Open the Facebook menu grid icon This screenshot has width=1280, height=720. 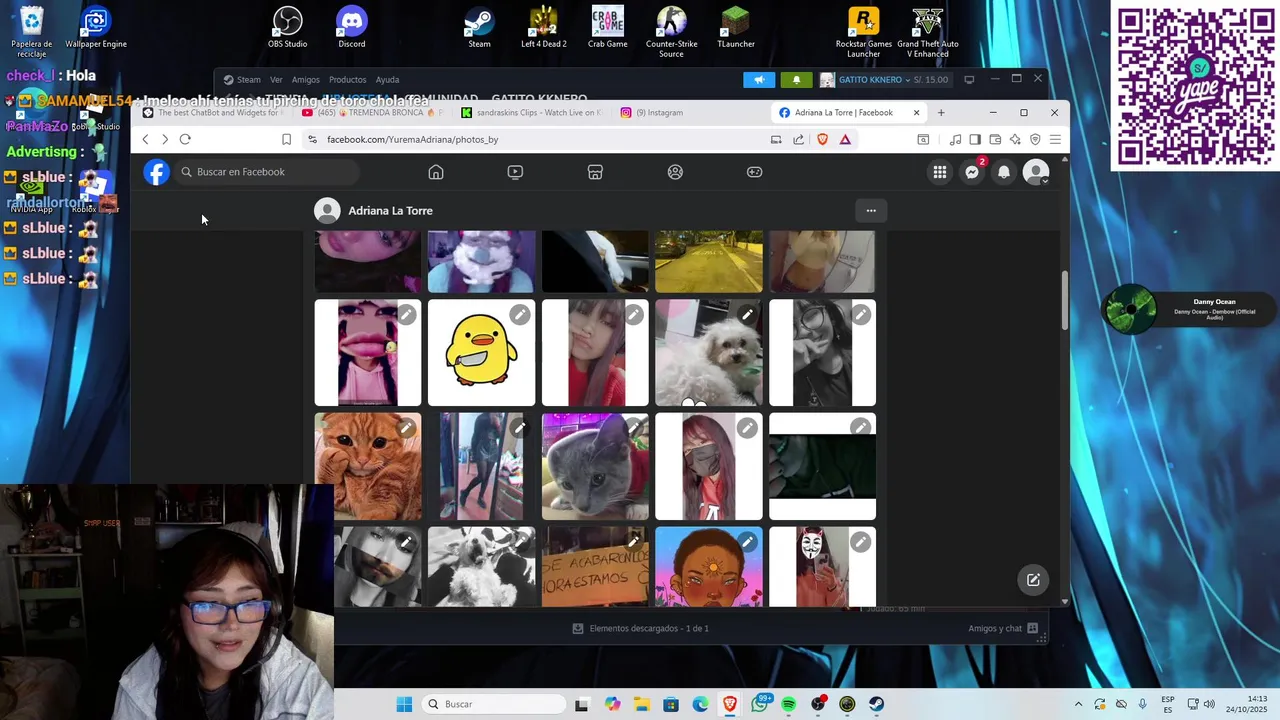click(x=940, y=172)
